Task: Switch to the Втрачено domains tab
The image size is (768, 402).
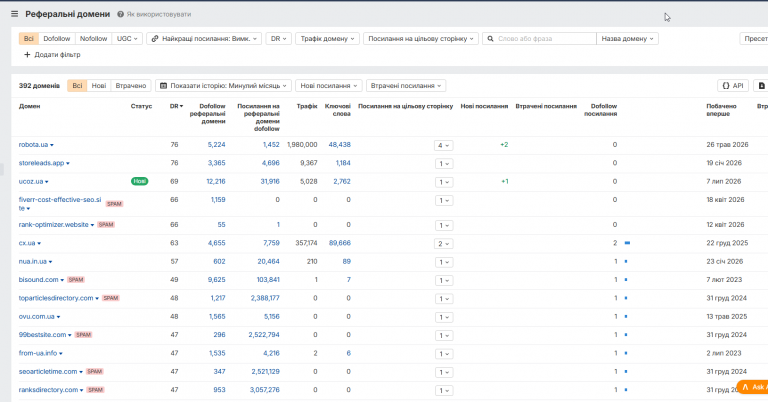Action: (x=131, y=86)
